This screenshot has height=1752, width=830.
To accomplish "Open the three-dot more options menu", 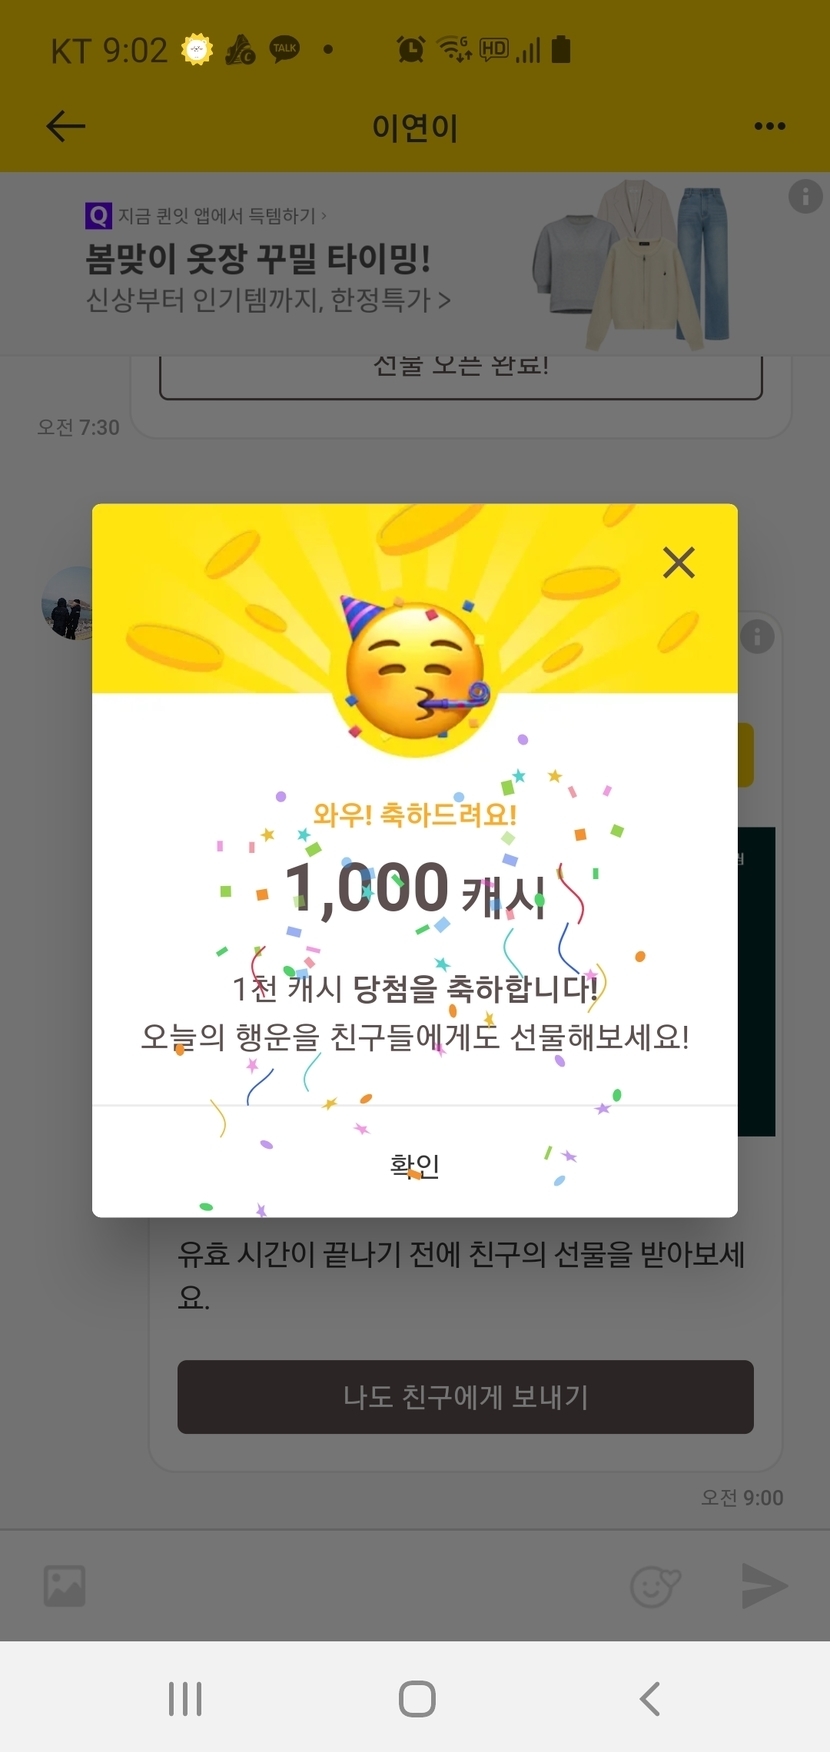I will pyautogui.click(x=769, y=126).
